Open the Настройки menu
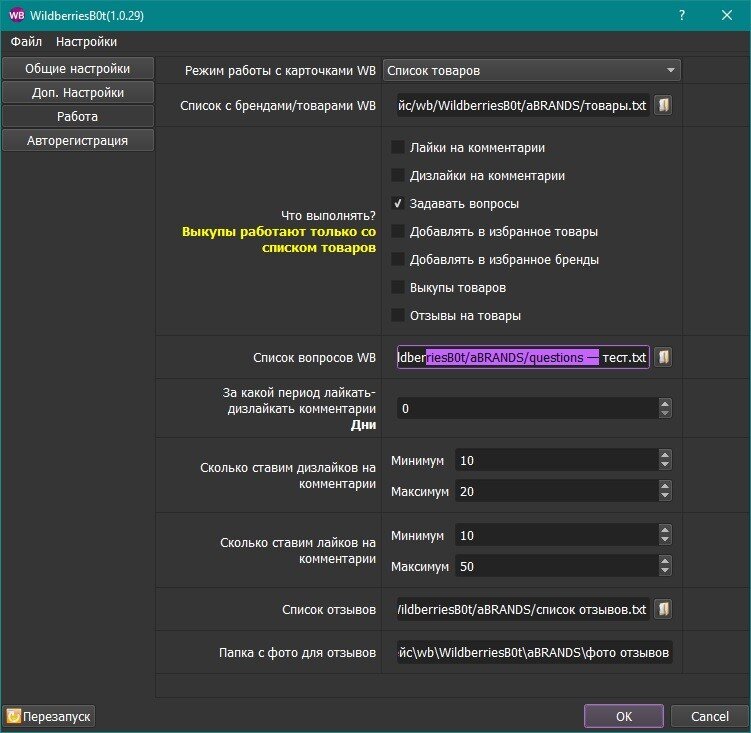Image resolution: width=751 pixels, height=733 pixels. (86, 42)
